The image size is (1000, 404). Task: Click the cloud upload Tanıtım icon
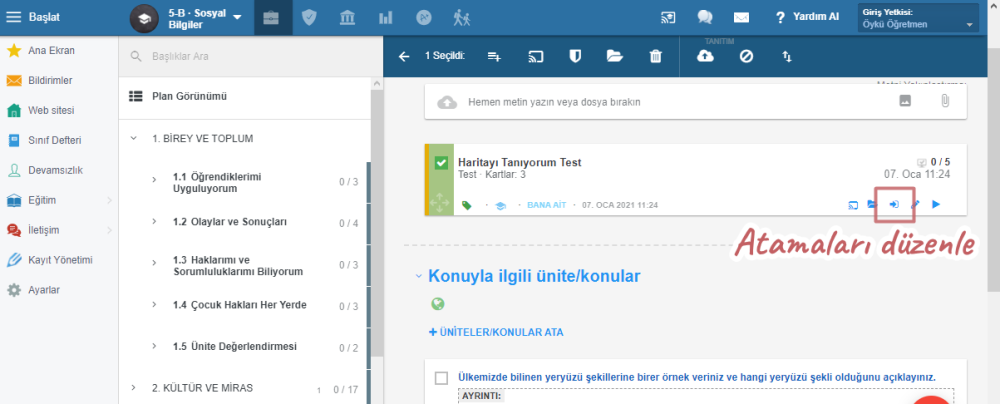coord(705,57)
